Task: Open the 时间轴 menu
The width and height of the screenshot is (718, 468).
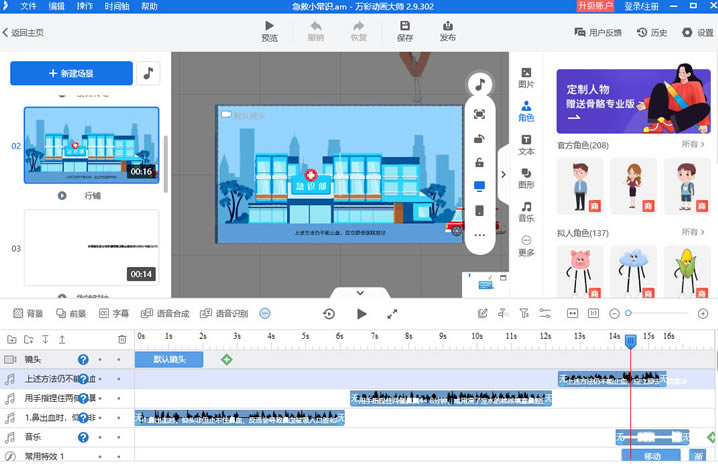Action: coord(117,6)
